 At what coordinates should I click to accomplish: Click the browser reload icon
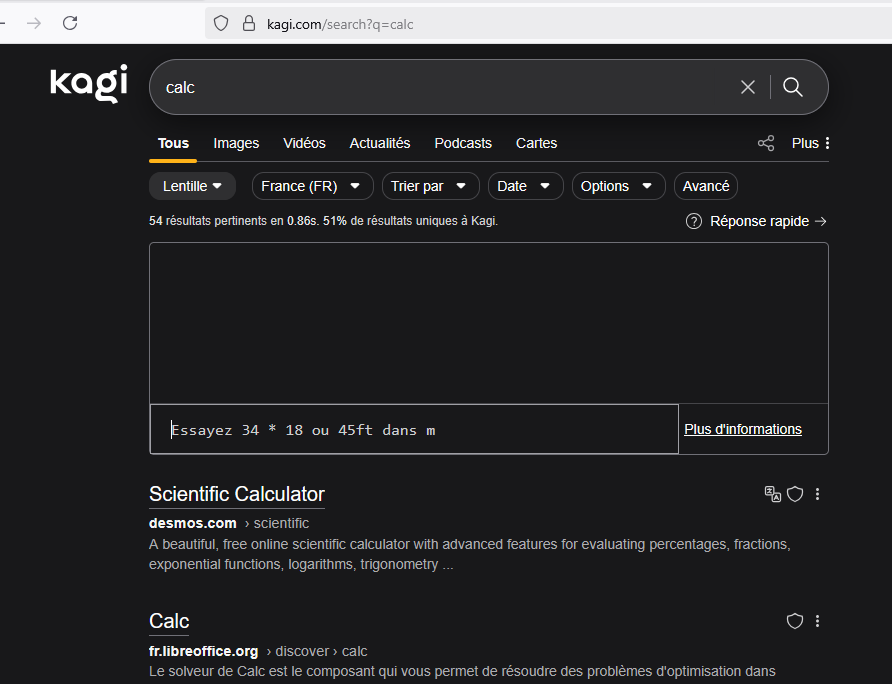click(x=70, y=23)
